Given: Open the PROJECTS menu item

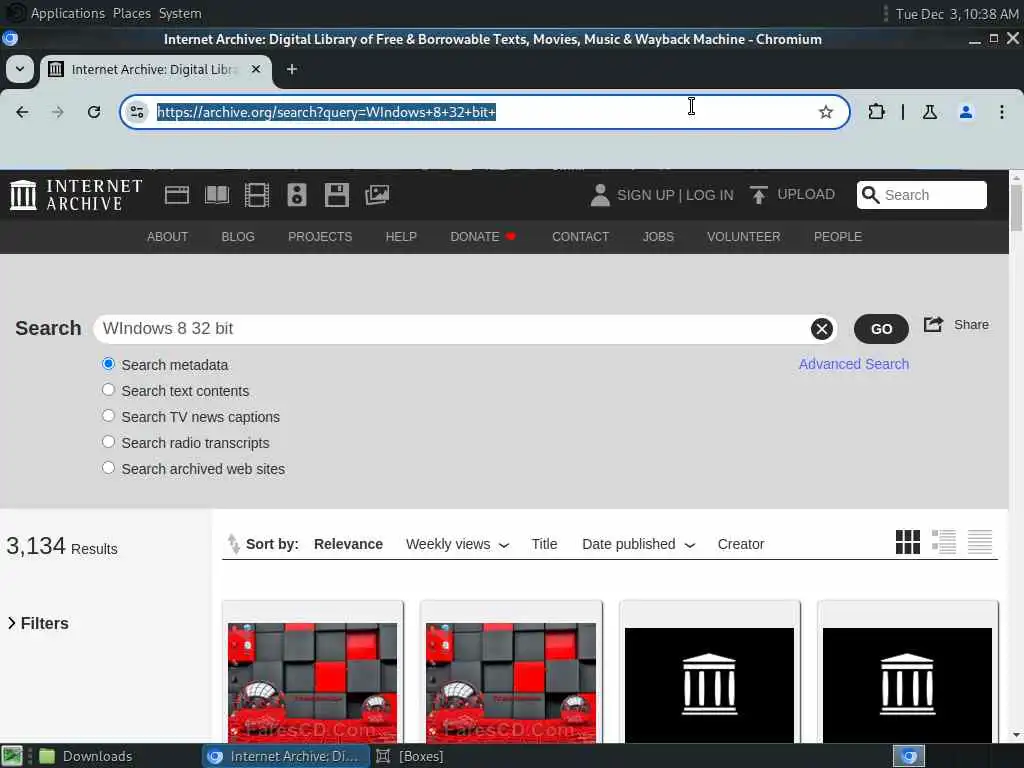Looking at the screenshot, I should (320, 237).
